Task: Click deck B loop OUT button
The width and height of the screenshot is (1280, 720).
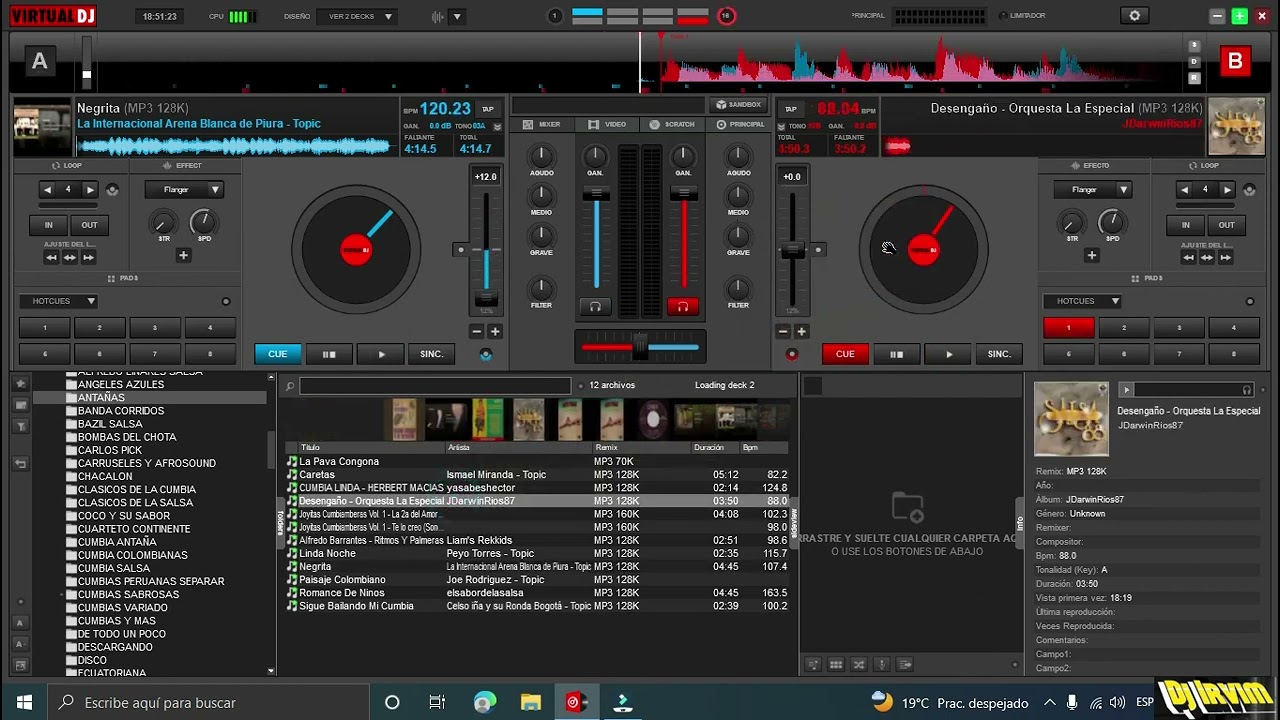Action: (x=1226, y=225)
